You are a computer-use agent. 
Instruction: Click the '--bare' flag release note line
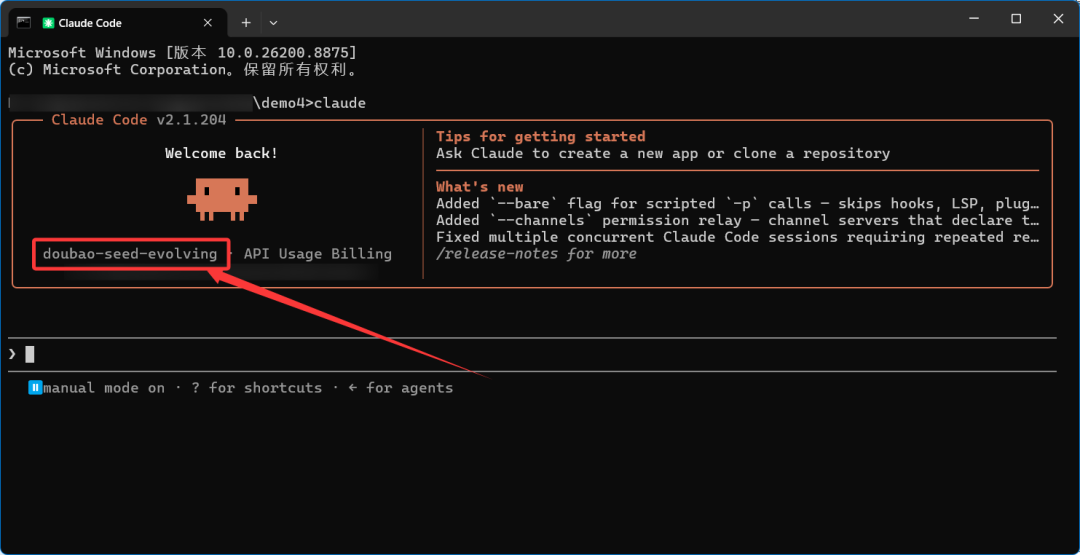pos(737,204)
